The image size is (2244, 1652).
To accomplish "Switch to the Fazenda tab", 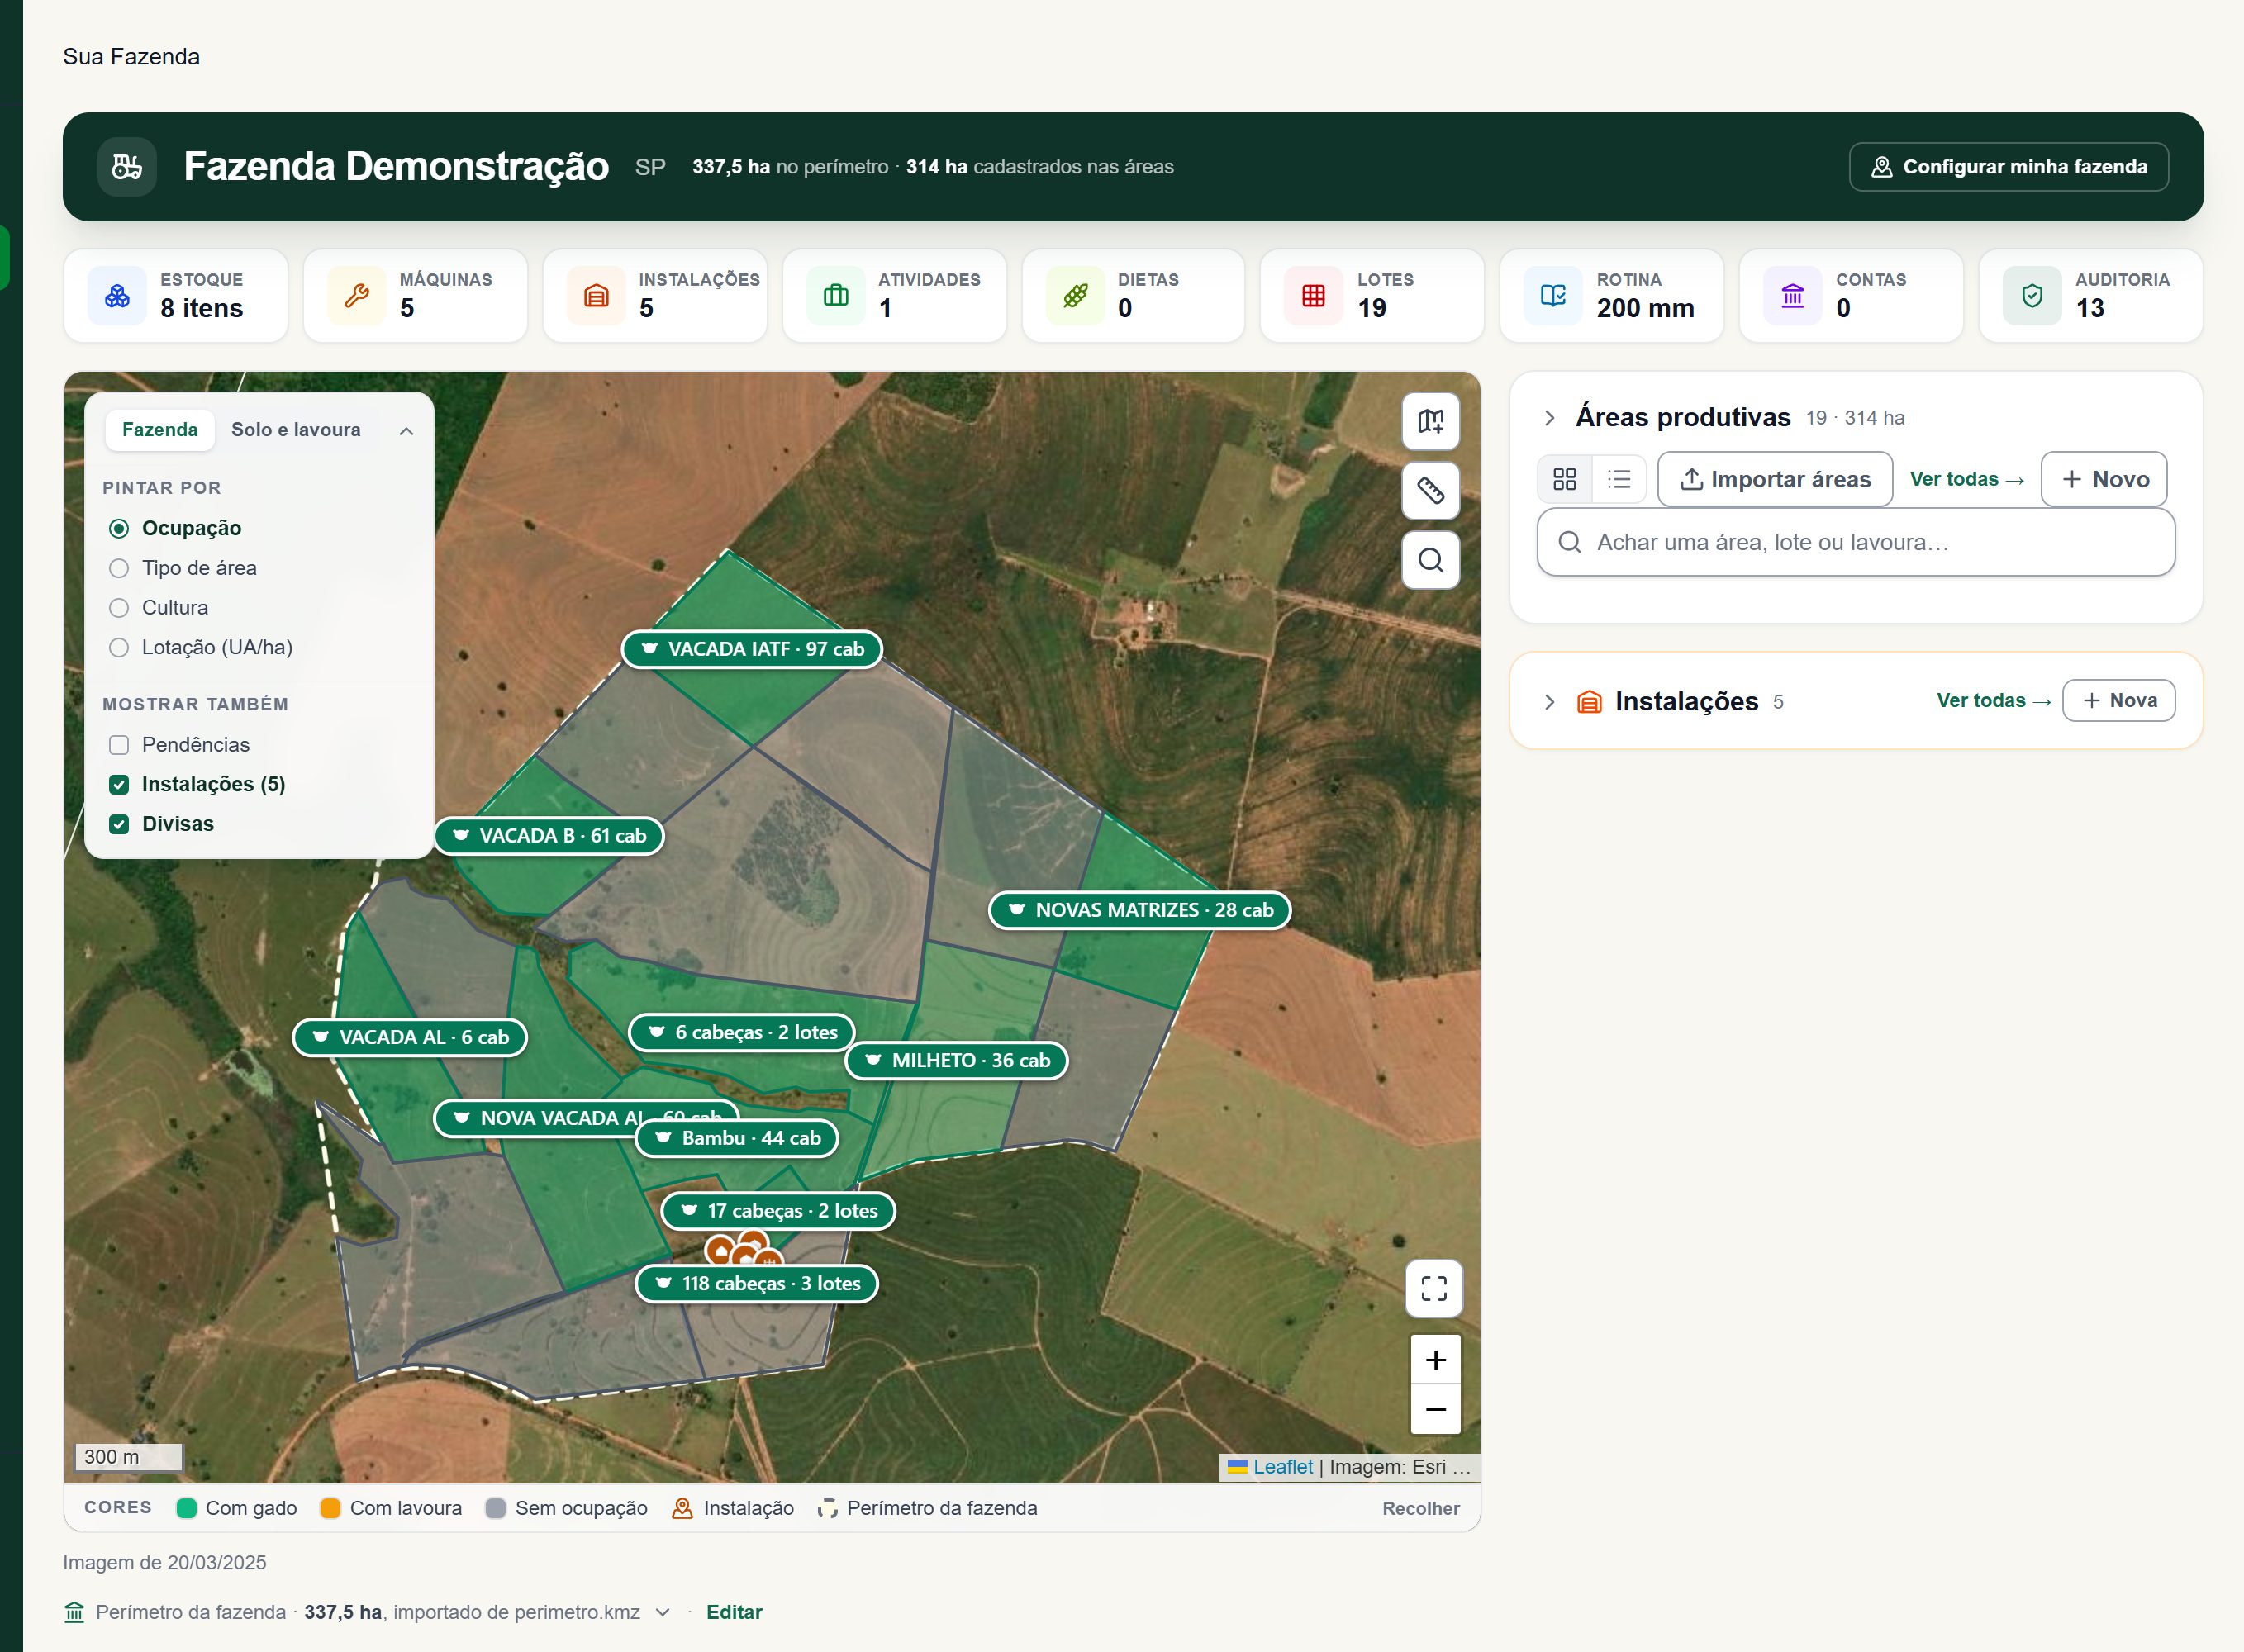I will (160, 430).
